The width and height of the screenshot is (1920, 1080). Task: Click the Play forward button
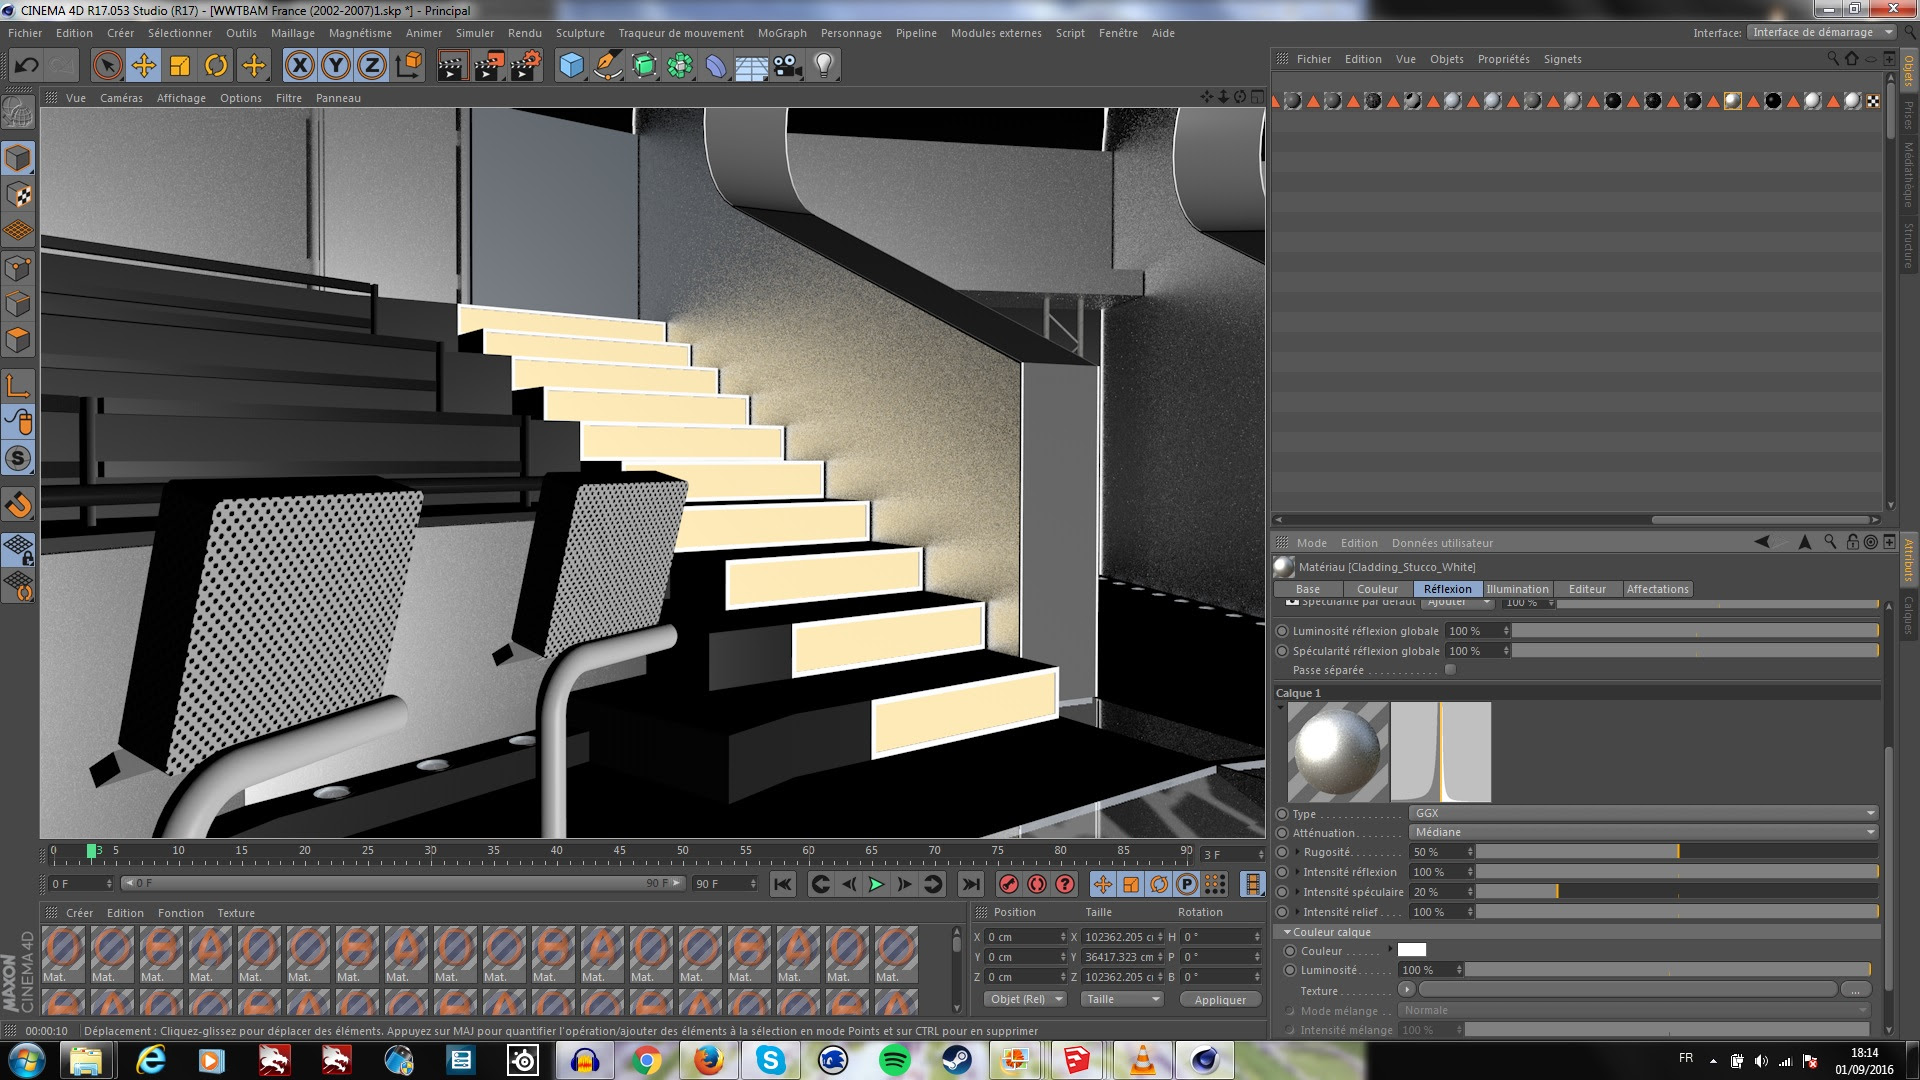876,884
